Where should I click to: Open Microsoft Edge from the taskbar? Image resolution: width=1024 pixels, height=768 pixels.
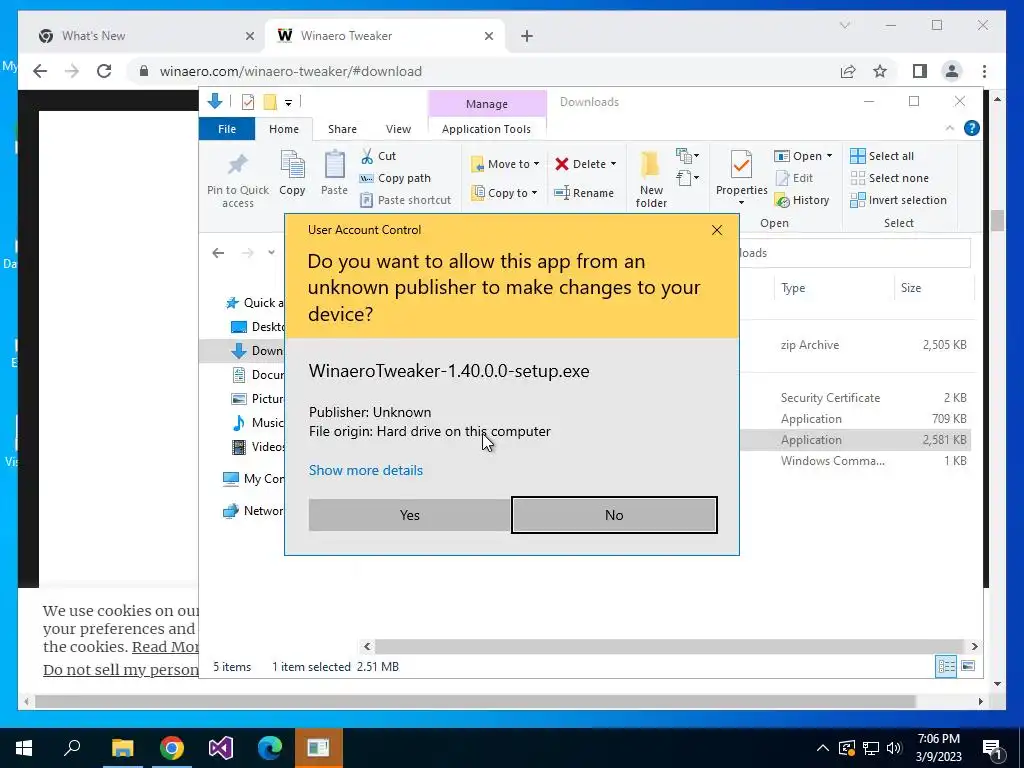point(269,748)
